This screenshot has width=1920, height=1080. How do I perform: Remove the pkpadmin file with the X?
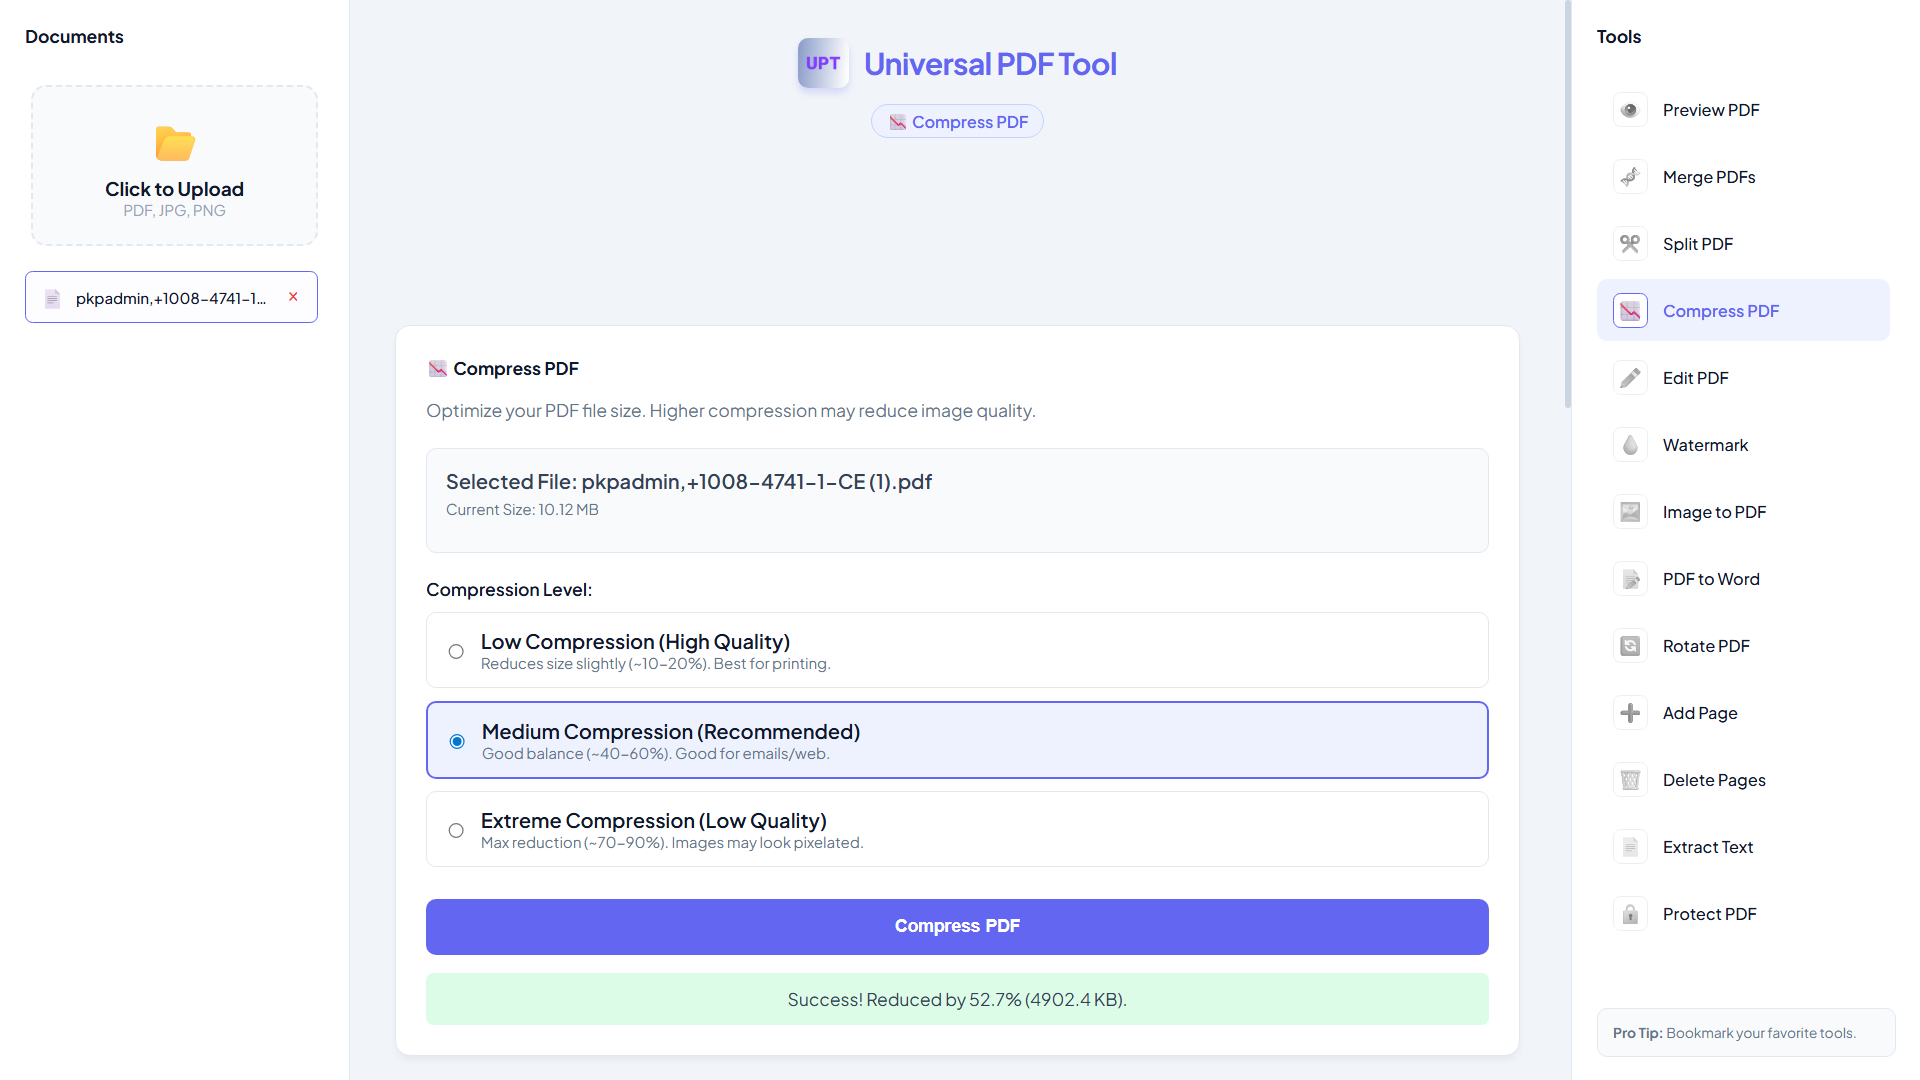point(293,296)
